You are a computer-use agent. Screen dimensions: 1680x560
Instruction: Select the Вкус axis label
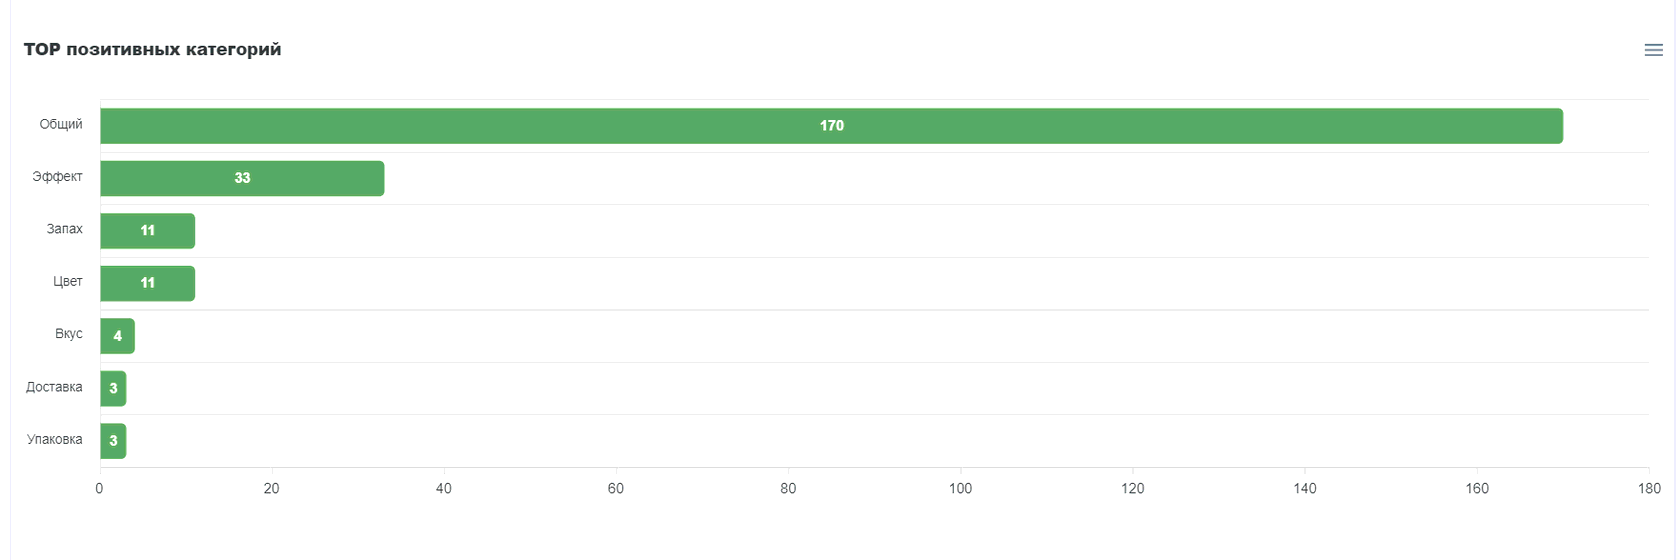coord(69,334)
